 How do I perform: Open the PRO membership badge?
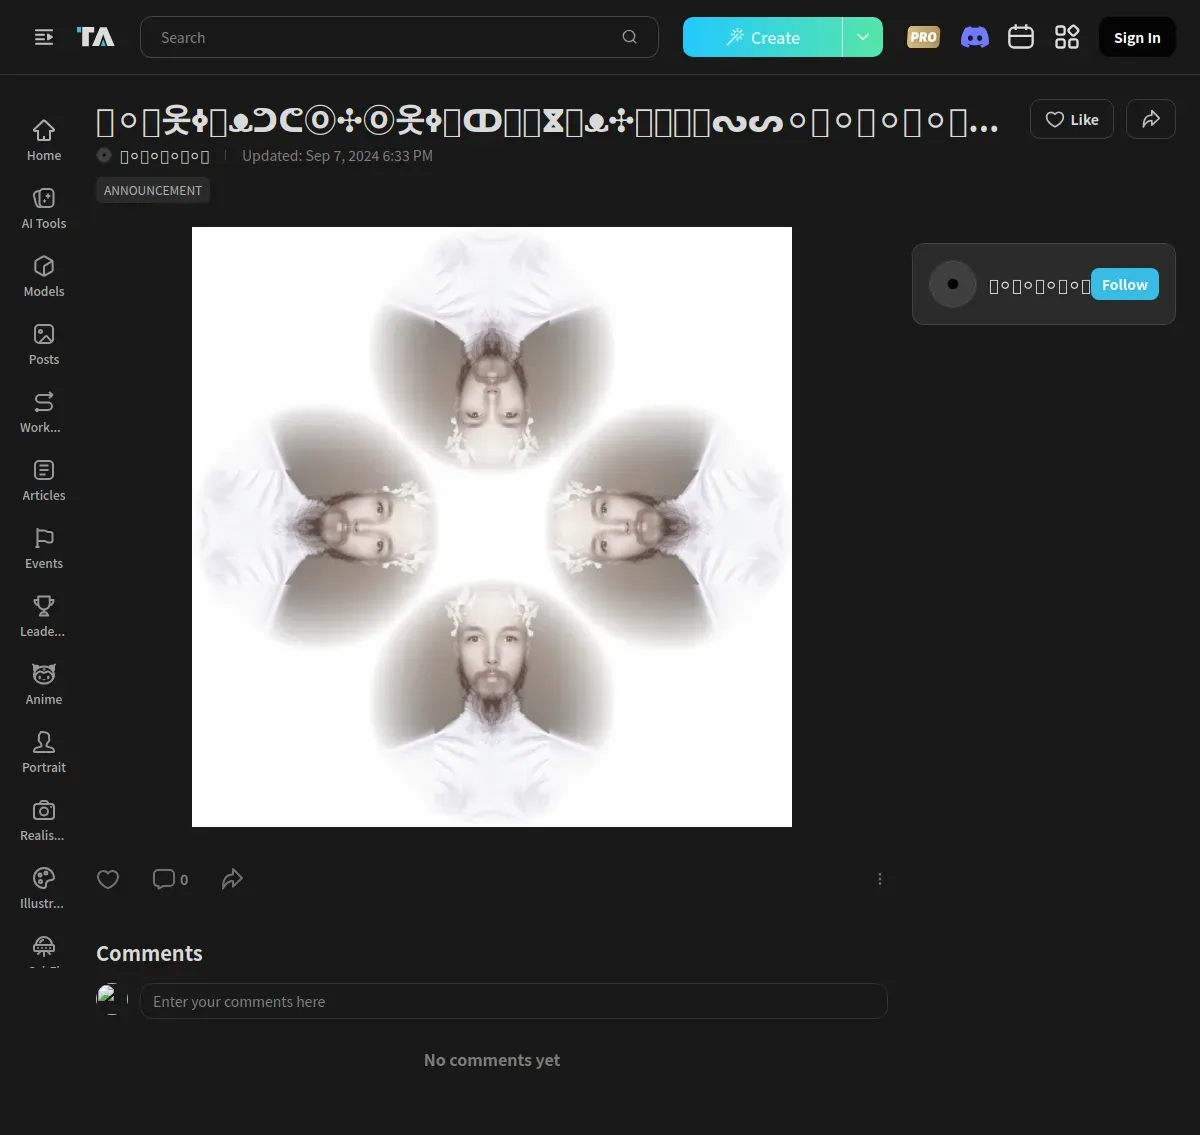(923, 37)
